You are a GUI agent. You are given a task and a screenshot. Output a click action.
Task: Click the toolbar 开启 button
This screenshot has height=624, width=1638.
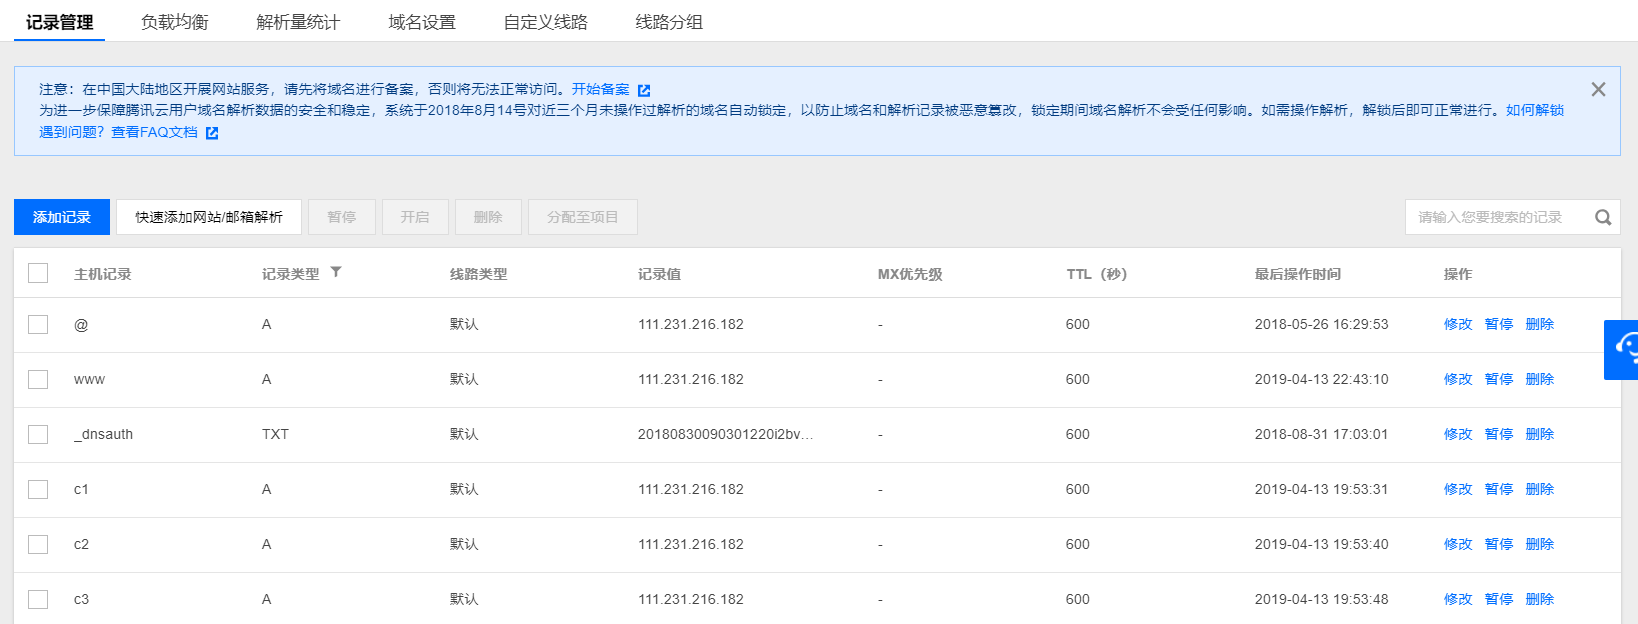click(x=415, y=217)
